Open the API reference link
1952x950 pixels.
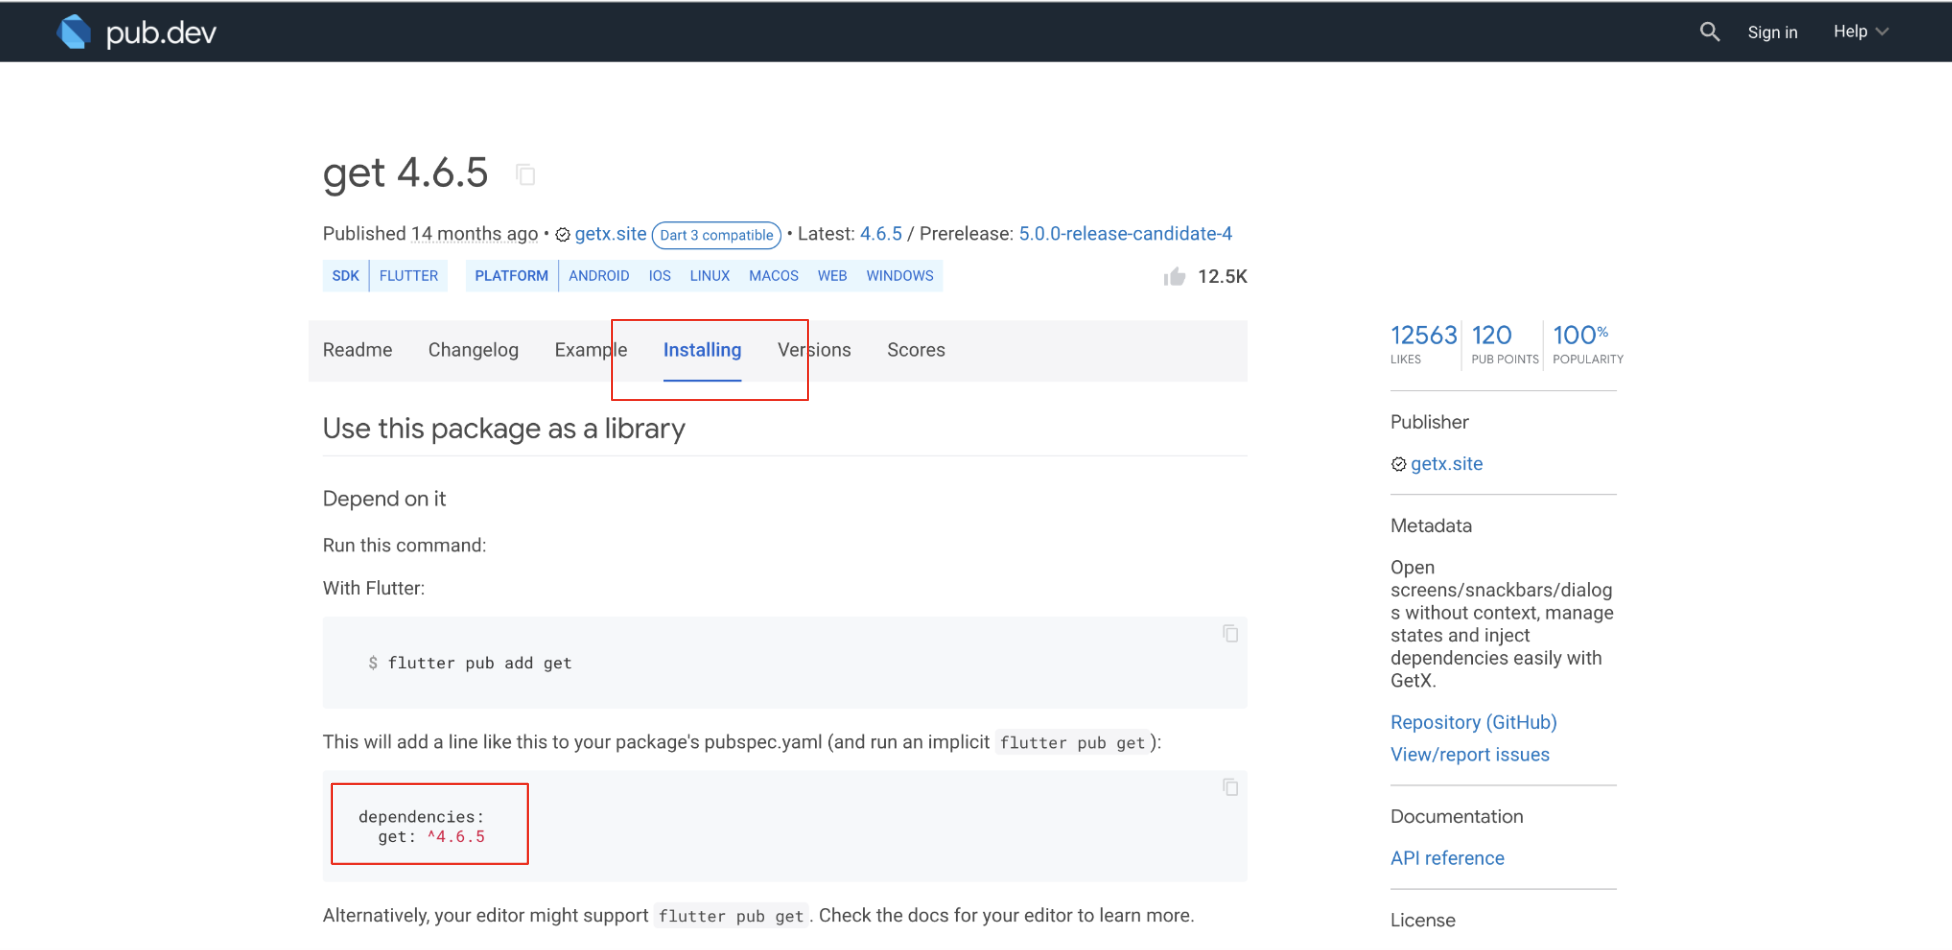[x=1447, y=858]
